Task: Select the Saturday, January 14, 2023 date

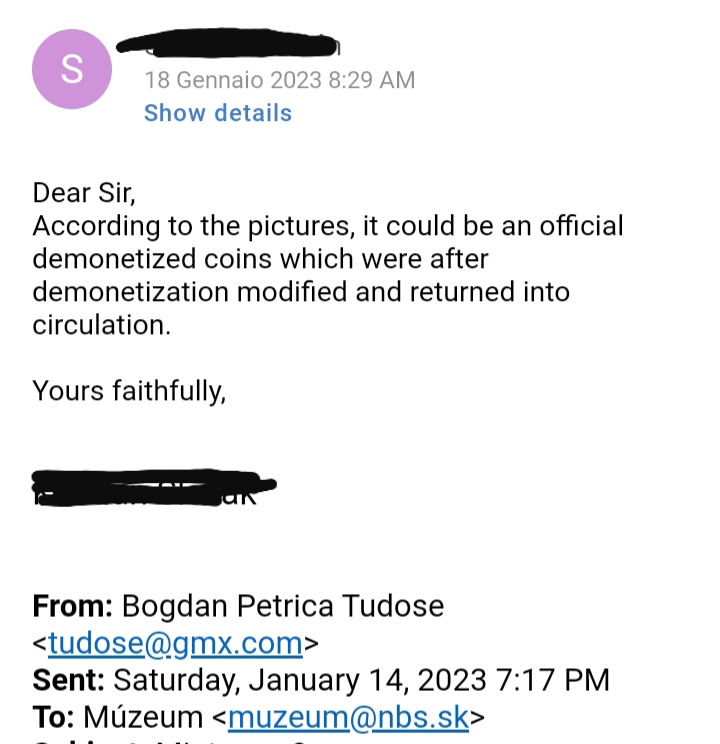Action: [x=299, y=680]
